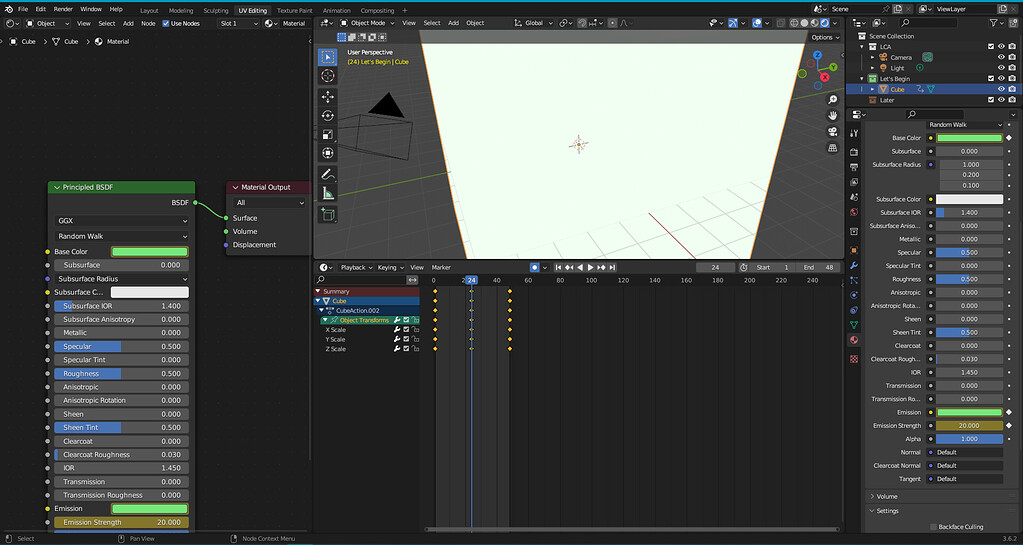This screenshot has width=1023, height=545.
Task: Click Base Color swatch in Principled BSDF node
Action: coord(149,251)
